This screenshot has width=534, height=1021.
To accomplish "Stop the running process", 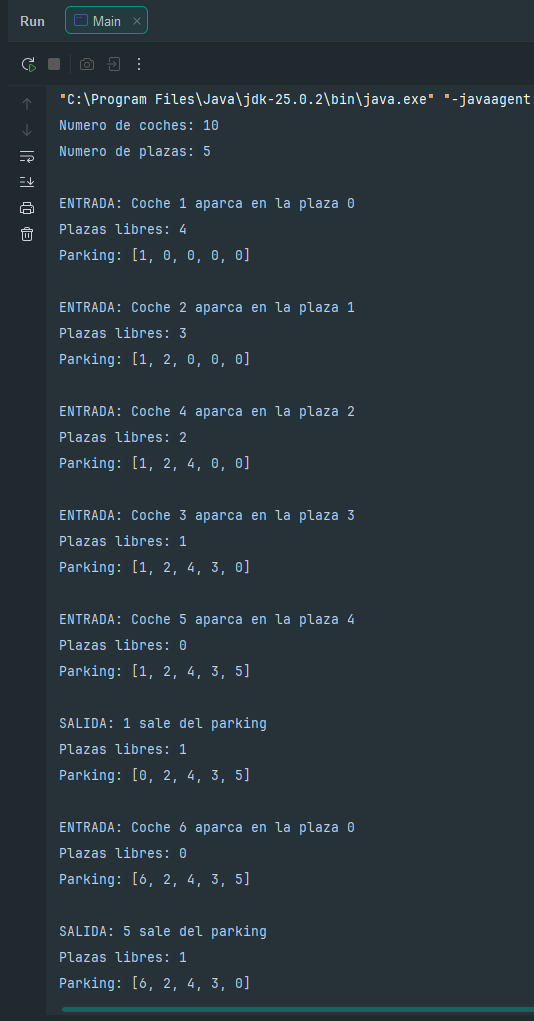I will tap(54, 64).
